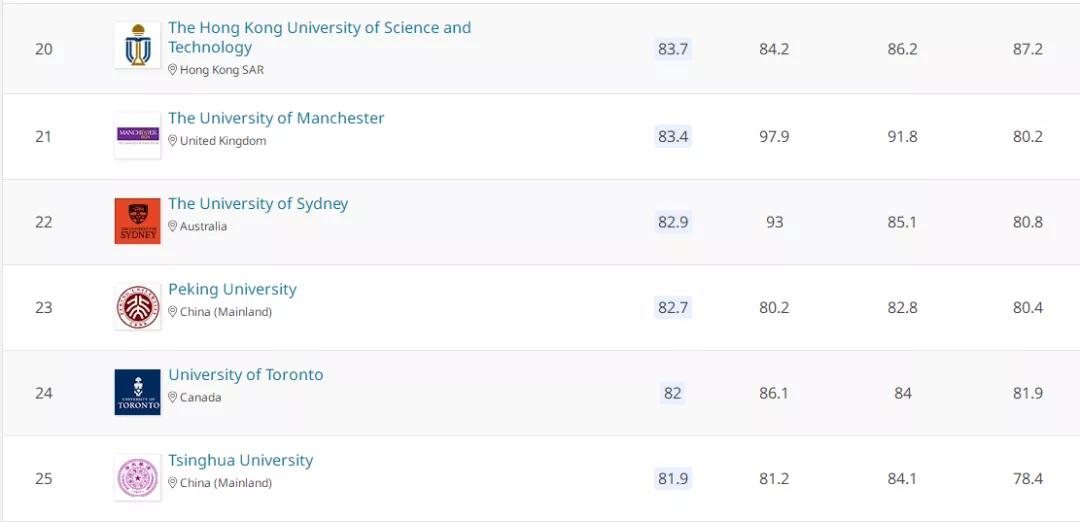Open the Tsinghua University link
The width and height of the screenshot is (1080, 522).
[x=240, y=460]
